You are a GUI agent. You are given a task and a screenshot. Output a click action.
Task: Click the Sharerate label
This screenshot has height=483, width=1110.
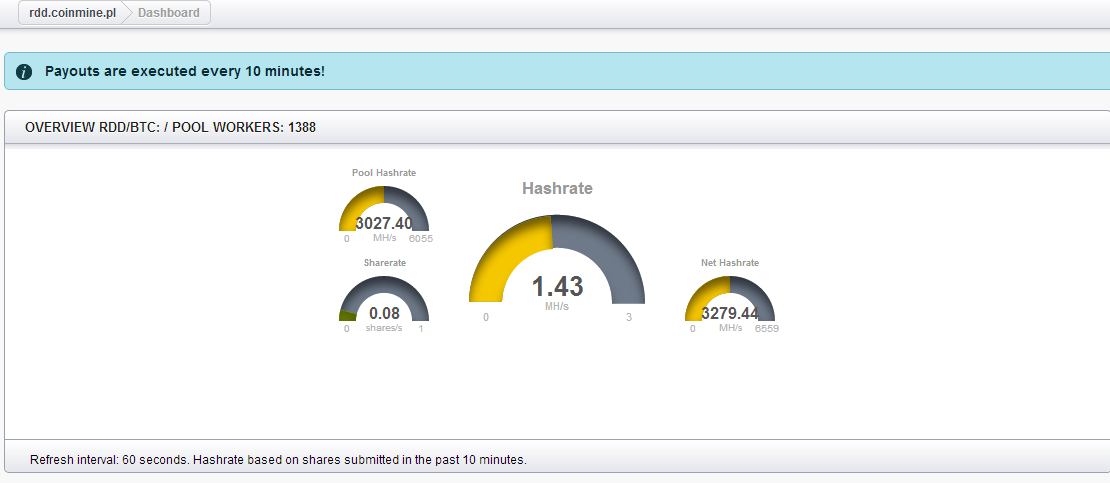384,263
